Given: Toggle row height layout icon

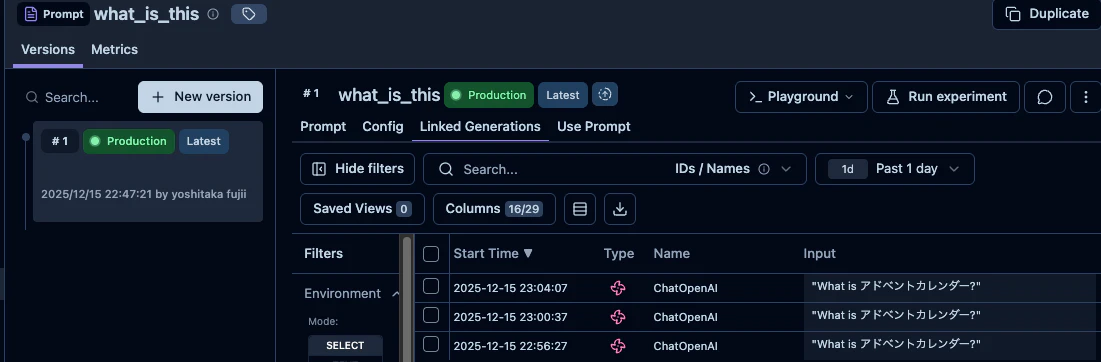Looking at the screenshot, I should pyautogui.click(x=580, y=209).
